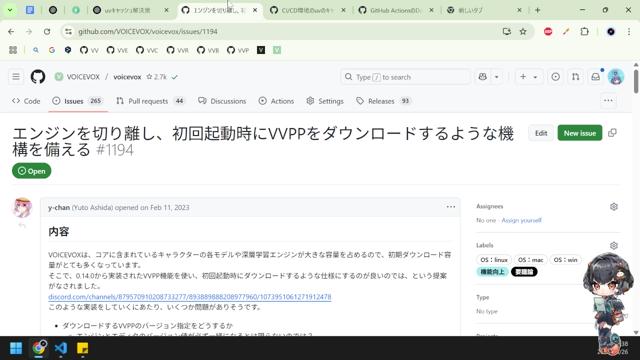This screenshot has width=640, height=360.
Task: Click the address bar URL
Action: pos(148,31)
